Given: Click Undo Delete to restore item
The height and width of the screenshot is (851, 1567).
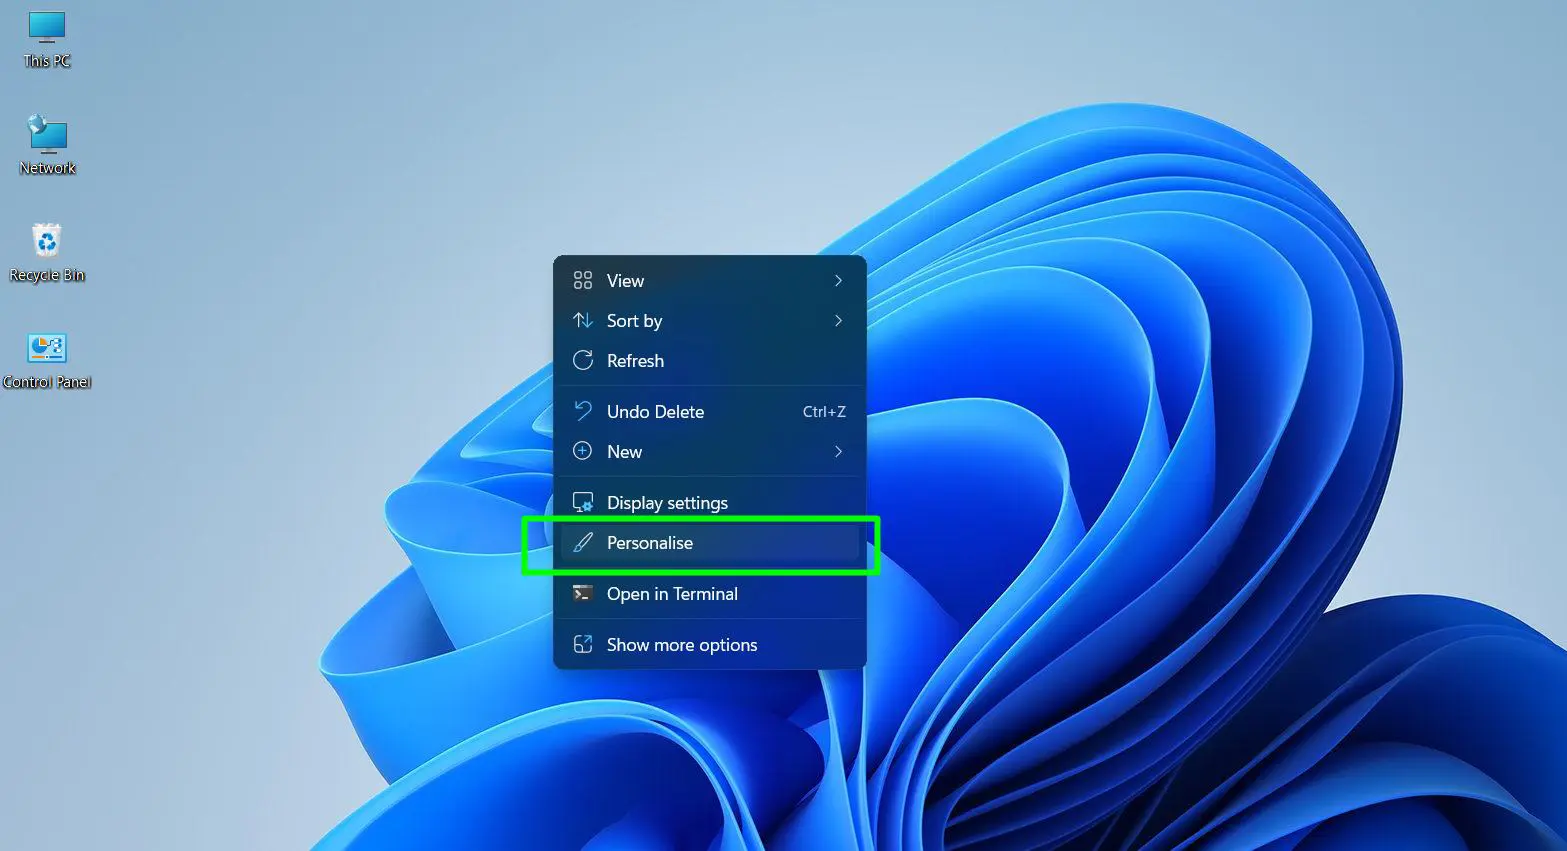Looking at the screenshot, I should click(x=655, y=411).
